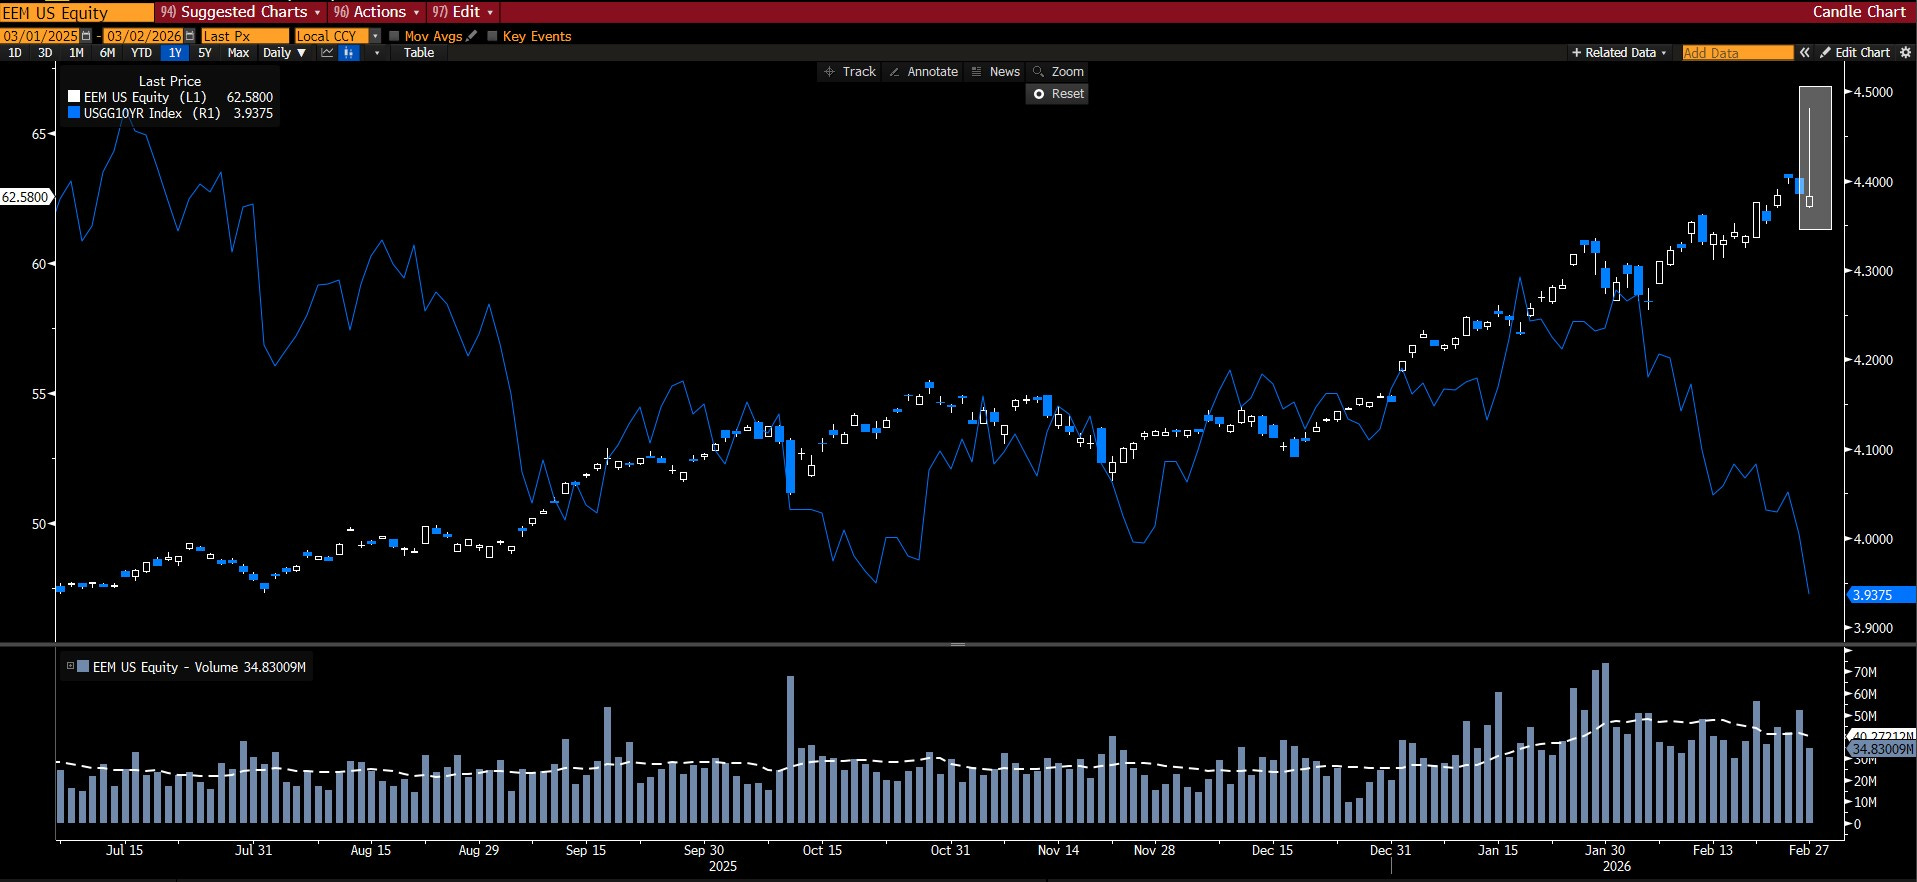1917x882 pixels.
Task: Open the start date calendar picker
Action: [86, 36]
